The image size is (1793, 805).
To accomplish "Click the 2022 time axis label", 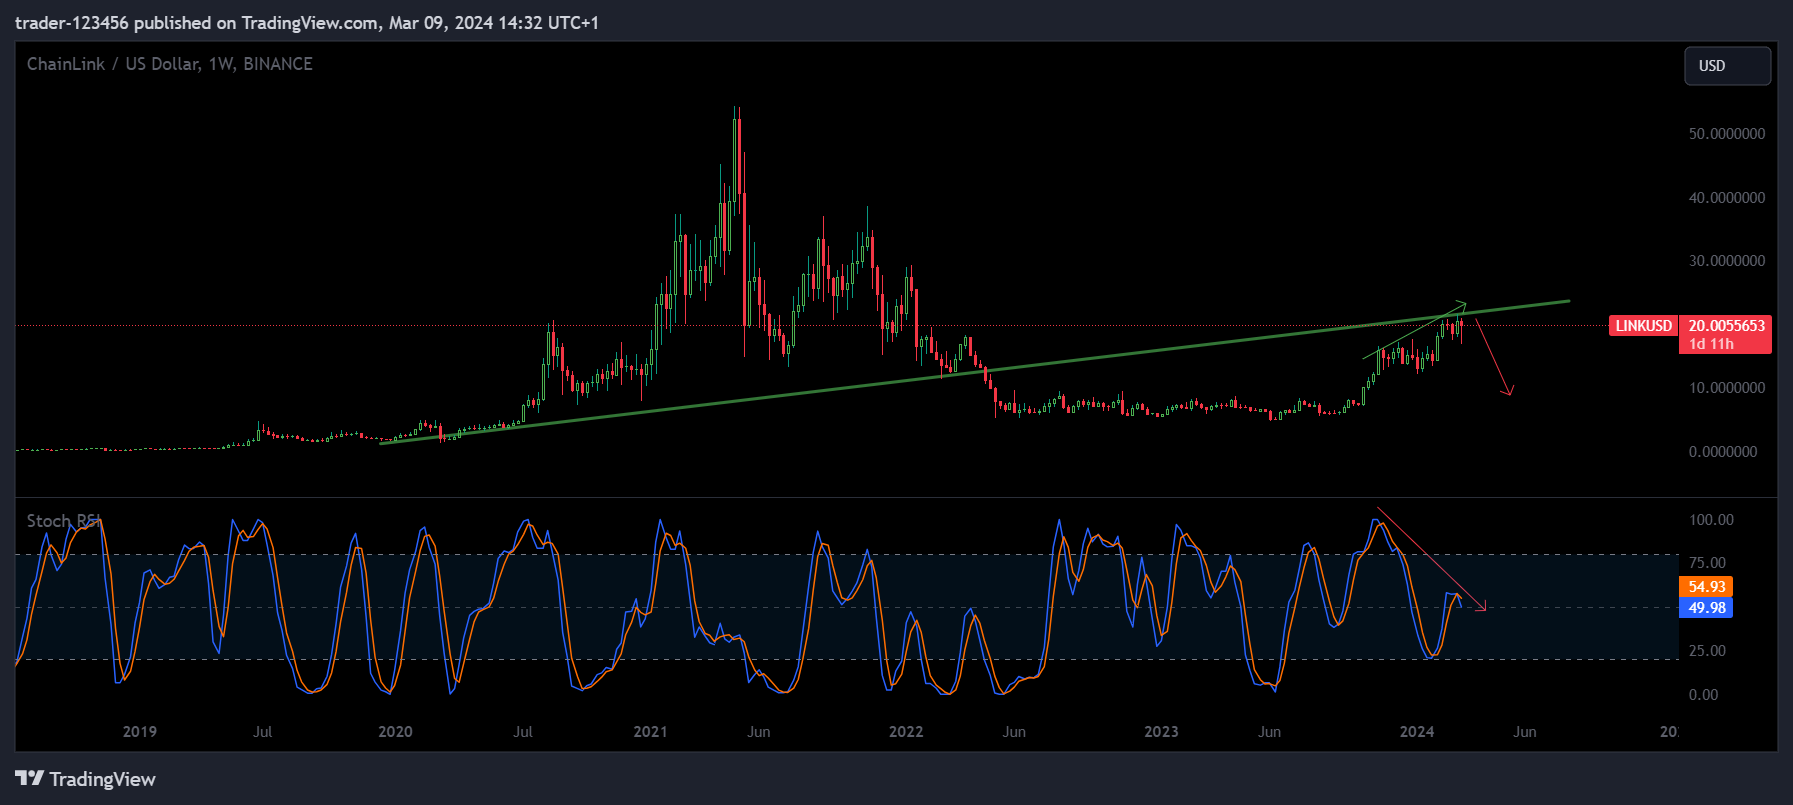I will (906, 732).
